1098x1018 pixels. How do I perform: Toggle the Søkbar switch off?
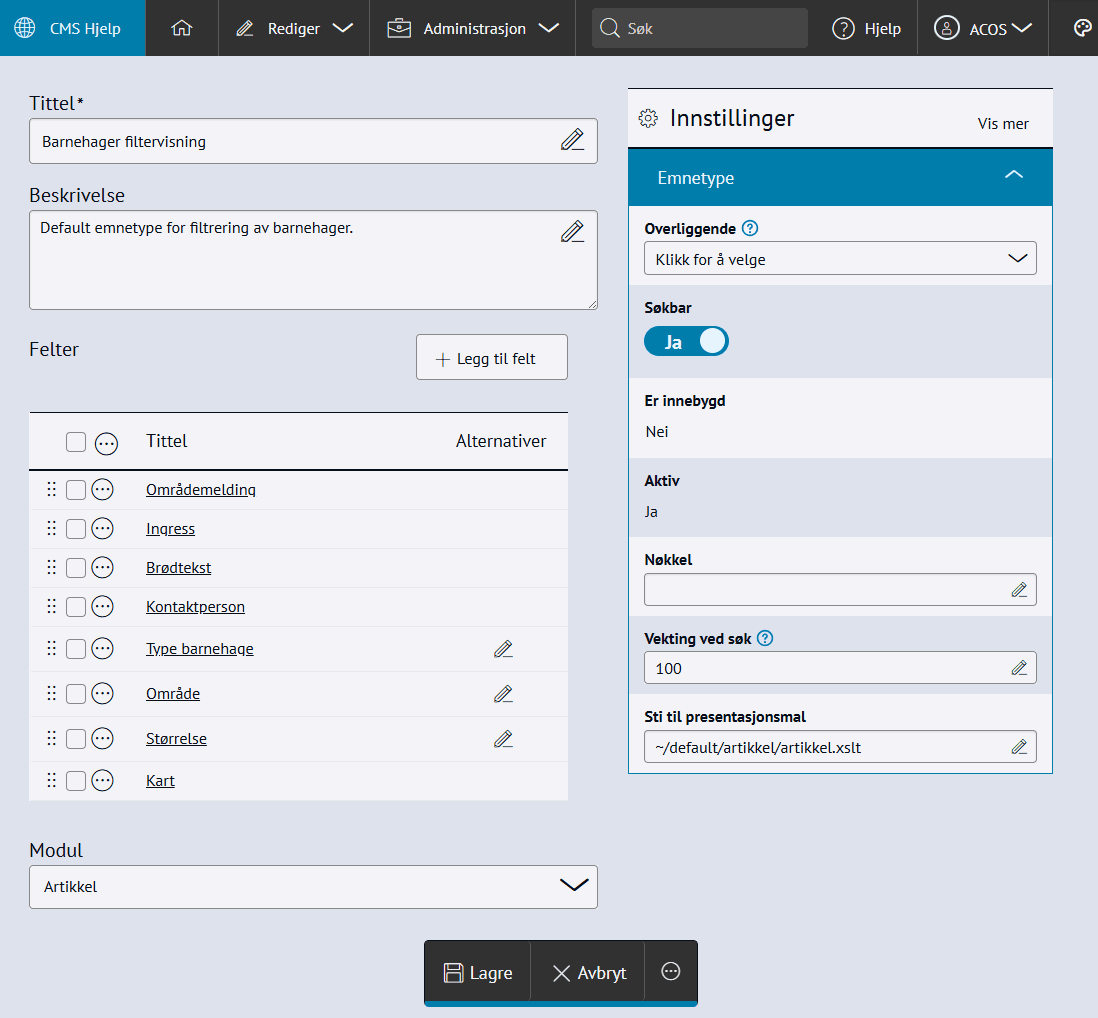pyautogui.click(x=686, y=342)
